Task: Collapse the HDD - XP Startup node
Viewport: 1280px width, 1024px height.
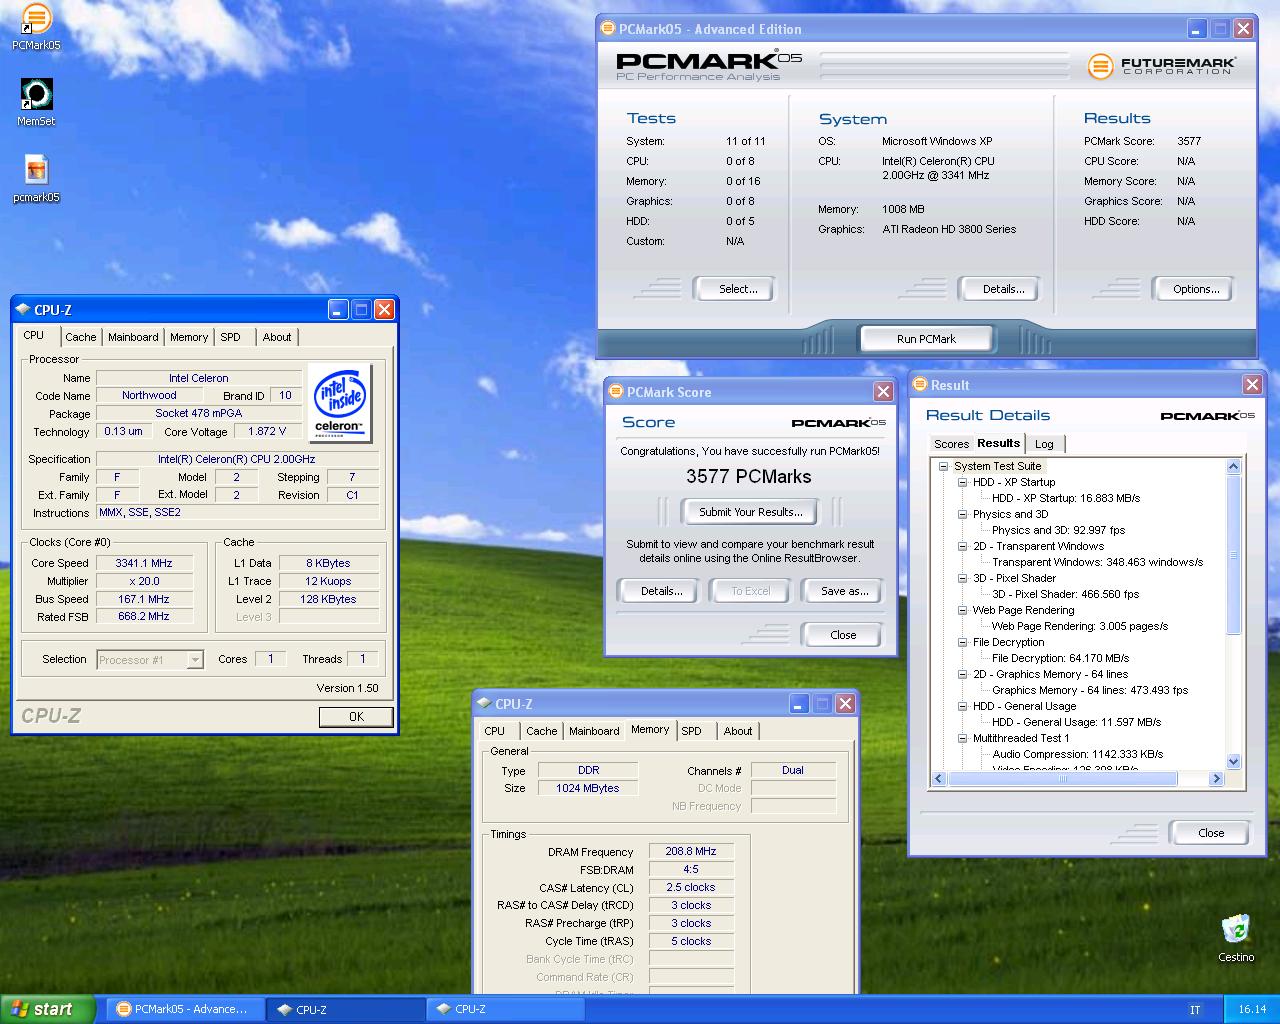Action: pos(962,482)
